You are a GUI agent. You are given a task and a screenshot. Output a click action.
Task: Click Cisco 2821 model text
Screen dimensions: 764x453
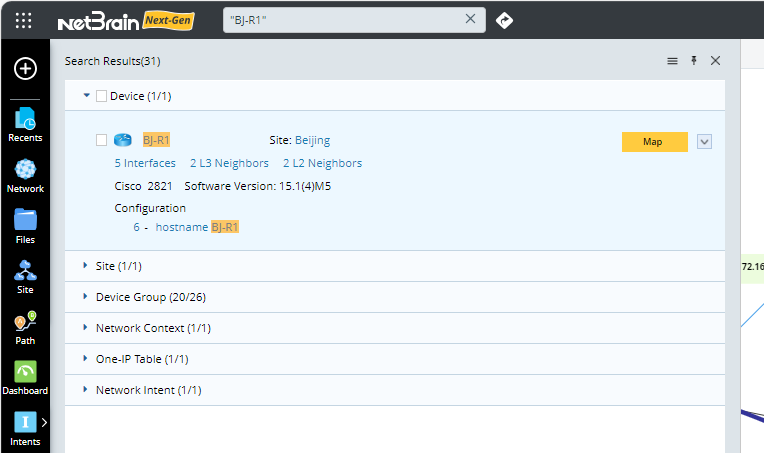coord(143,186)
